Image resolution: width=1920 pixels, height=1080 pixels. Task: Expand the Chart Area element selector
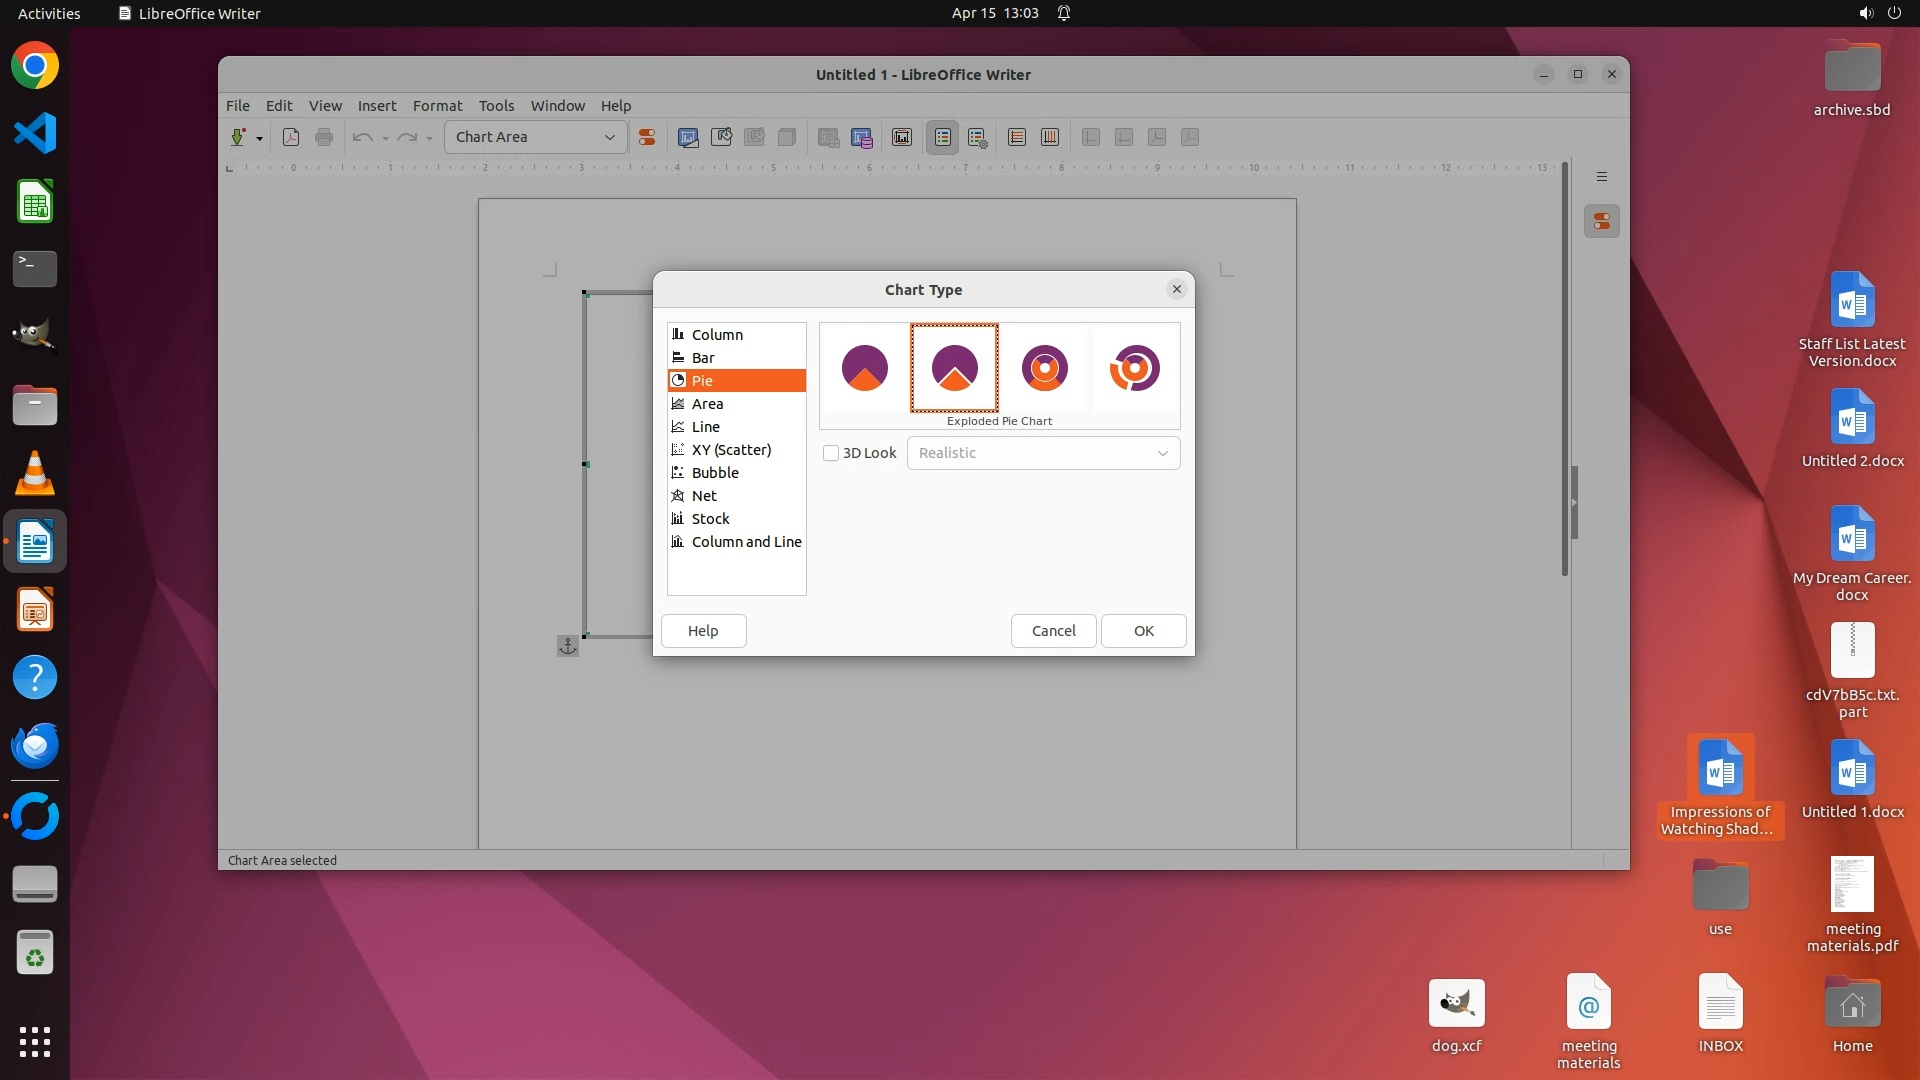[609, 137]
